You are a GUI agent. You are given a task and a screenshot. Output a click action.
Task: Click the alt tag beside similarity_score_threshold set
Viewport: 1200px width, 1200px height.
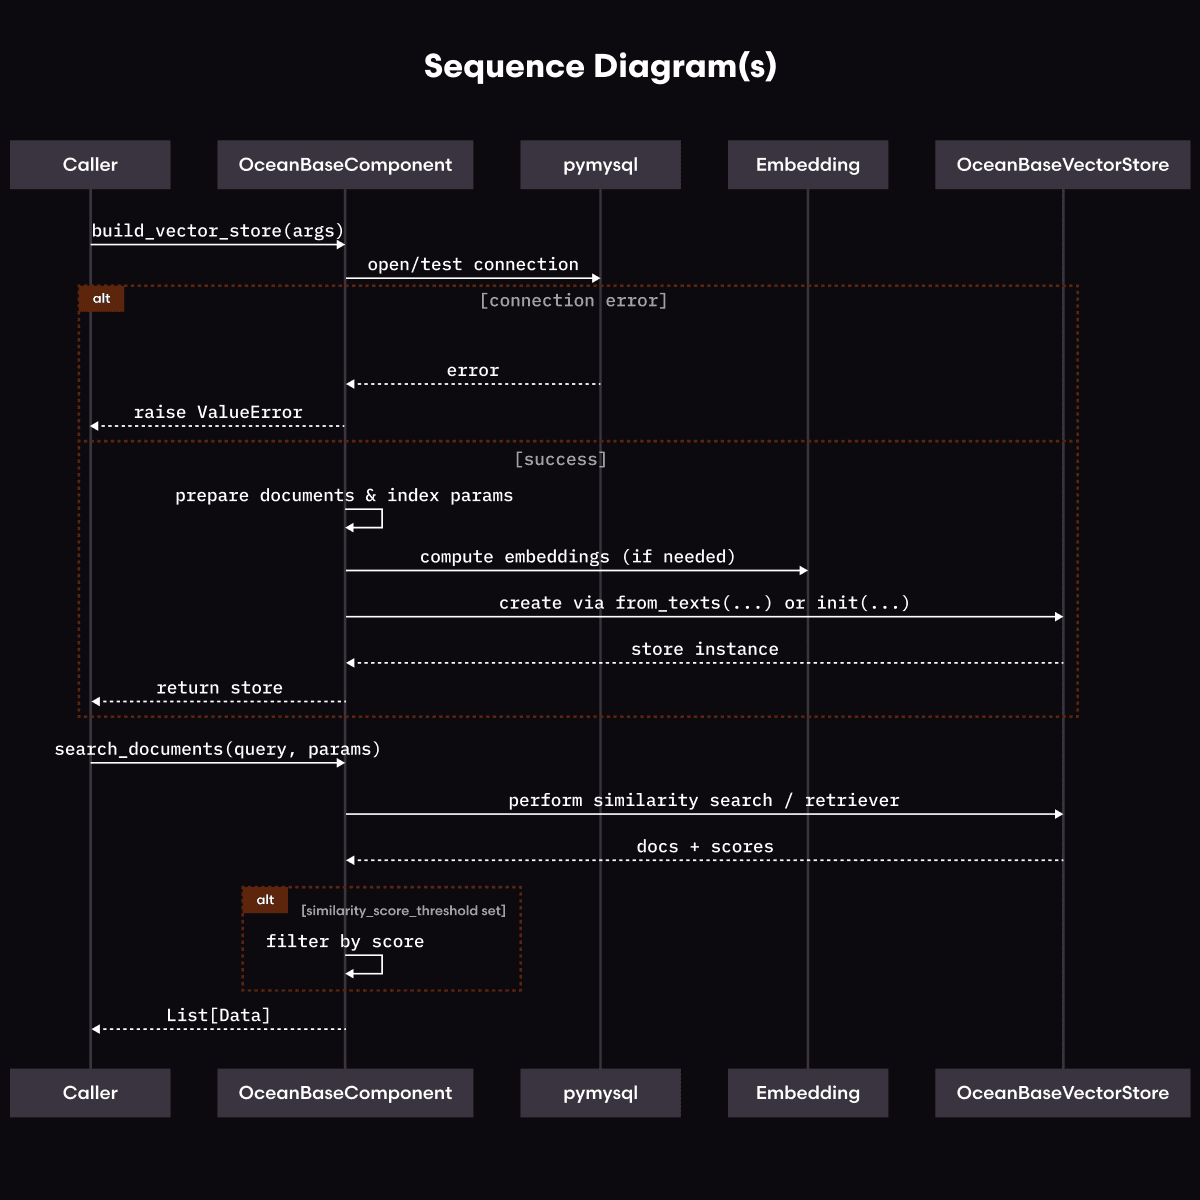click(x=265, y=900)
